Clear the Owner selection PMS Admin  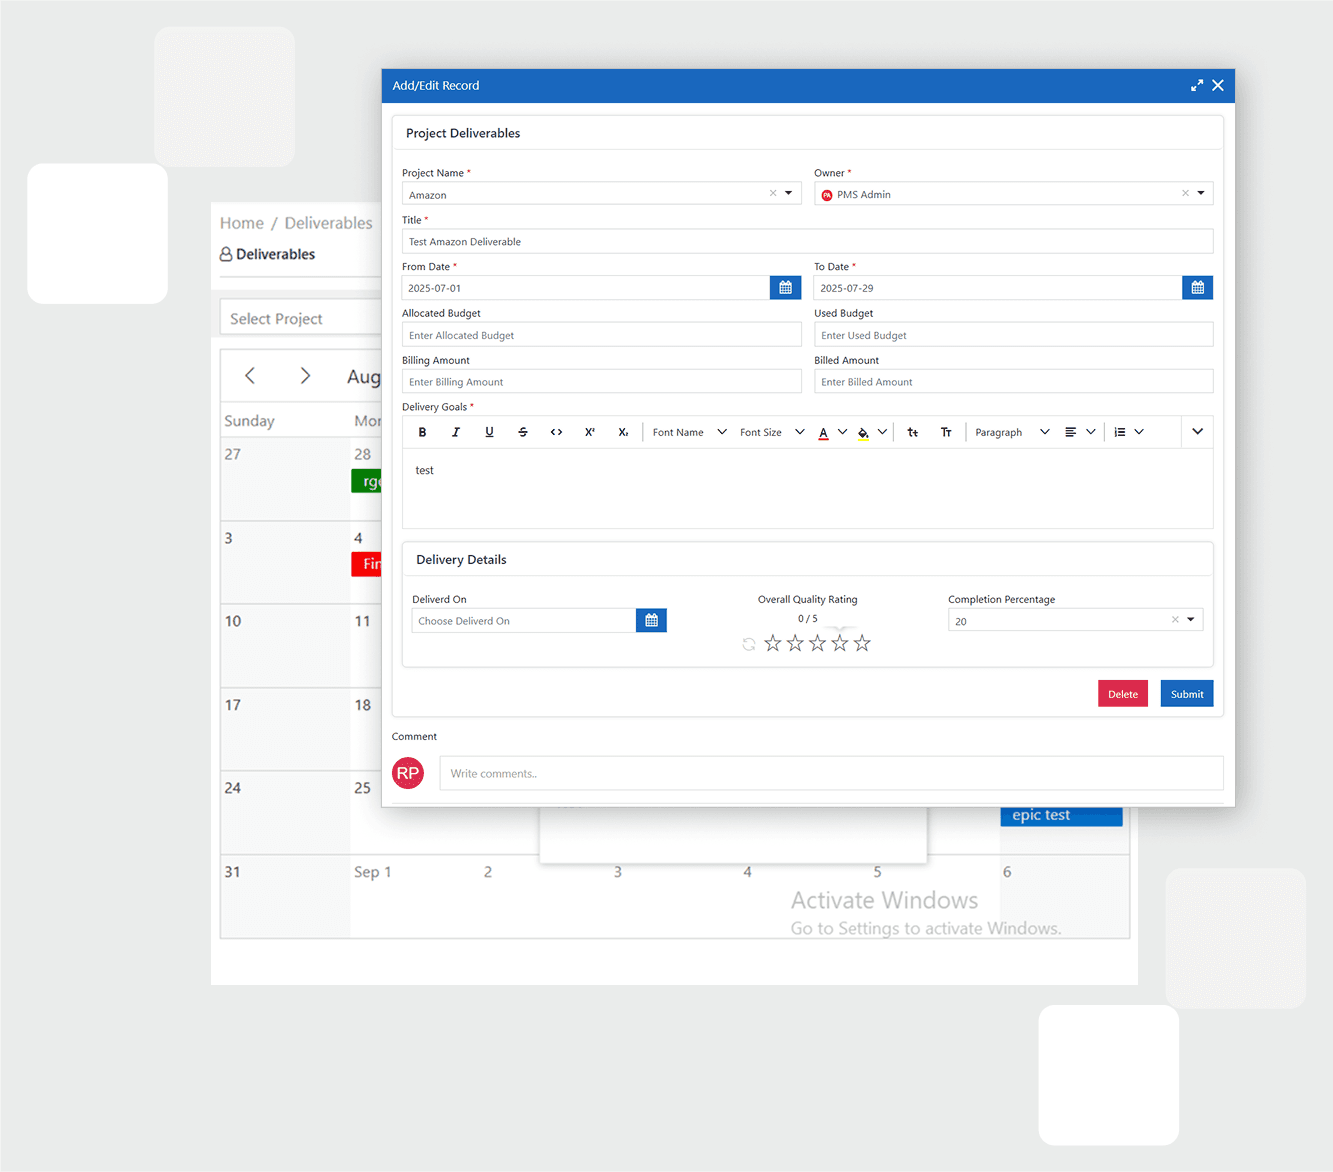pos(1185,193)
